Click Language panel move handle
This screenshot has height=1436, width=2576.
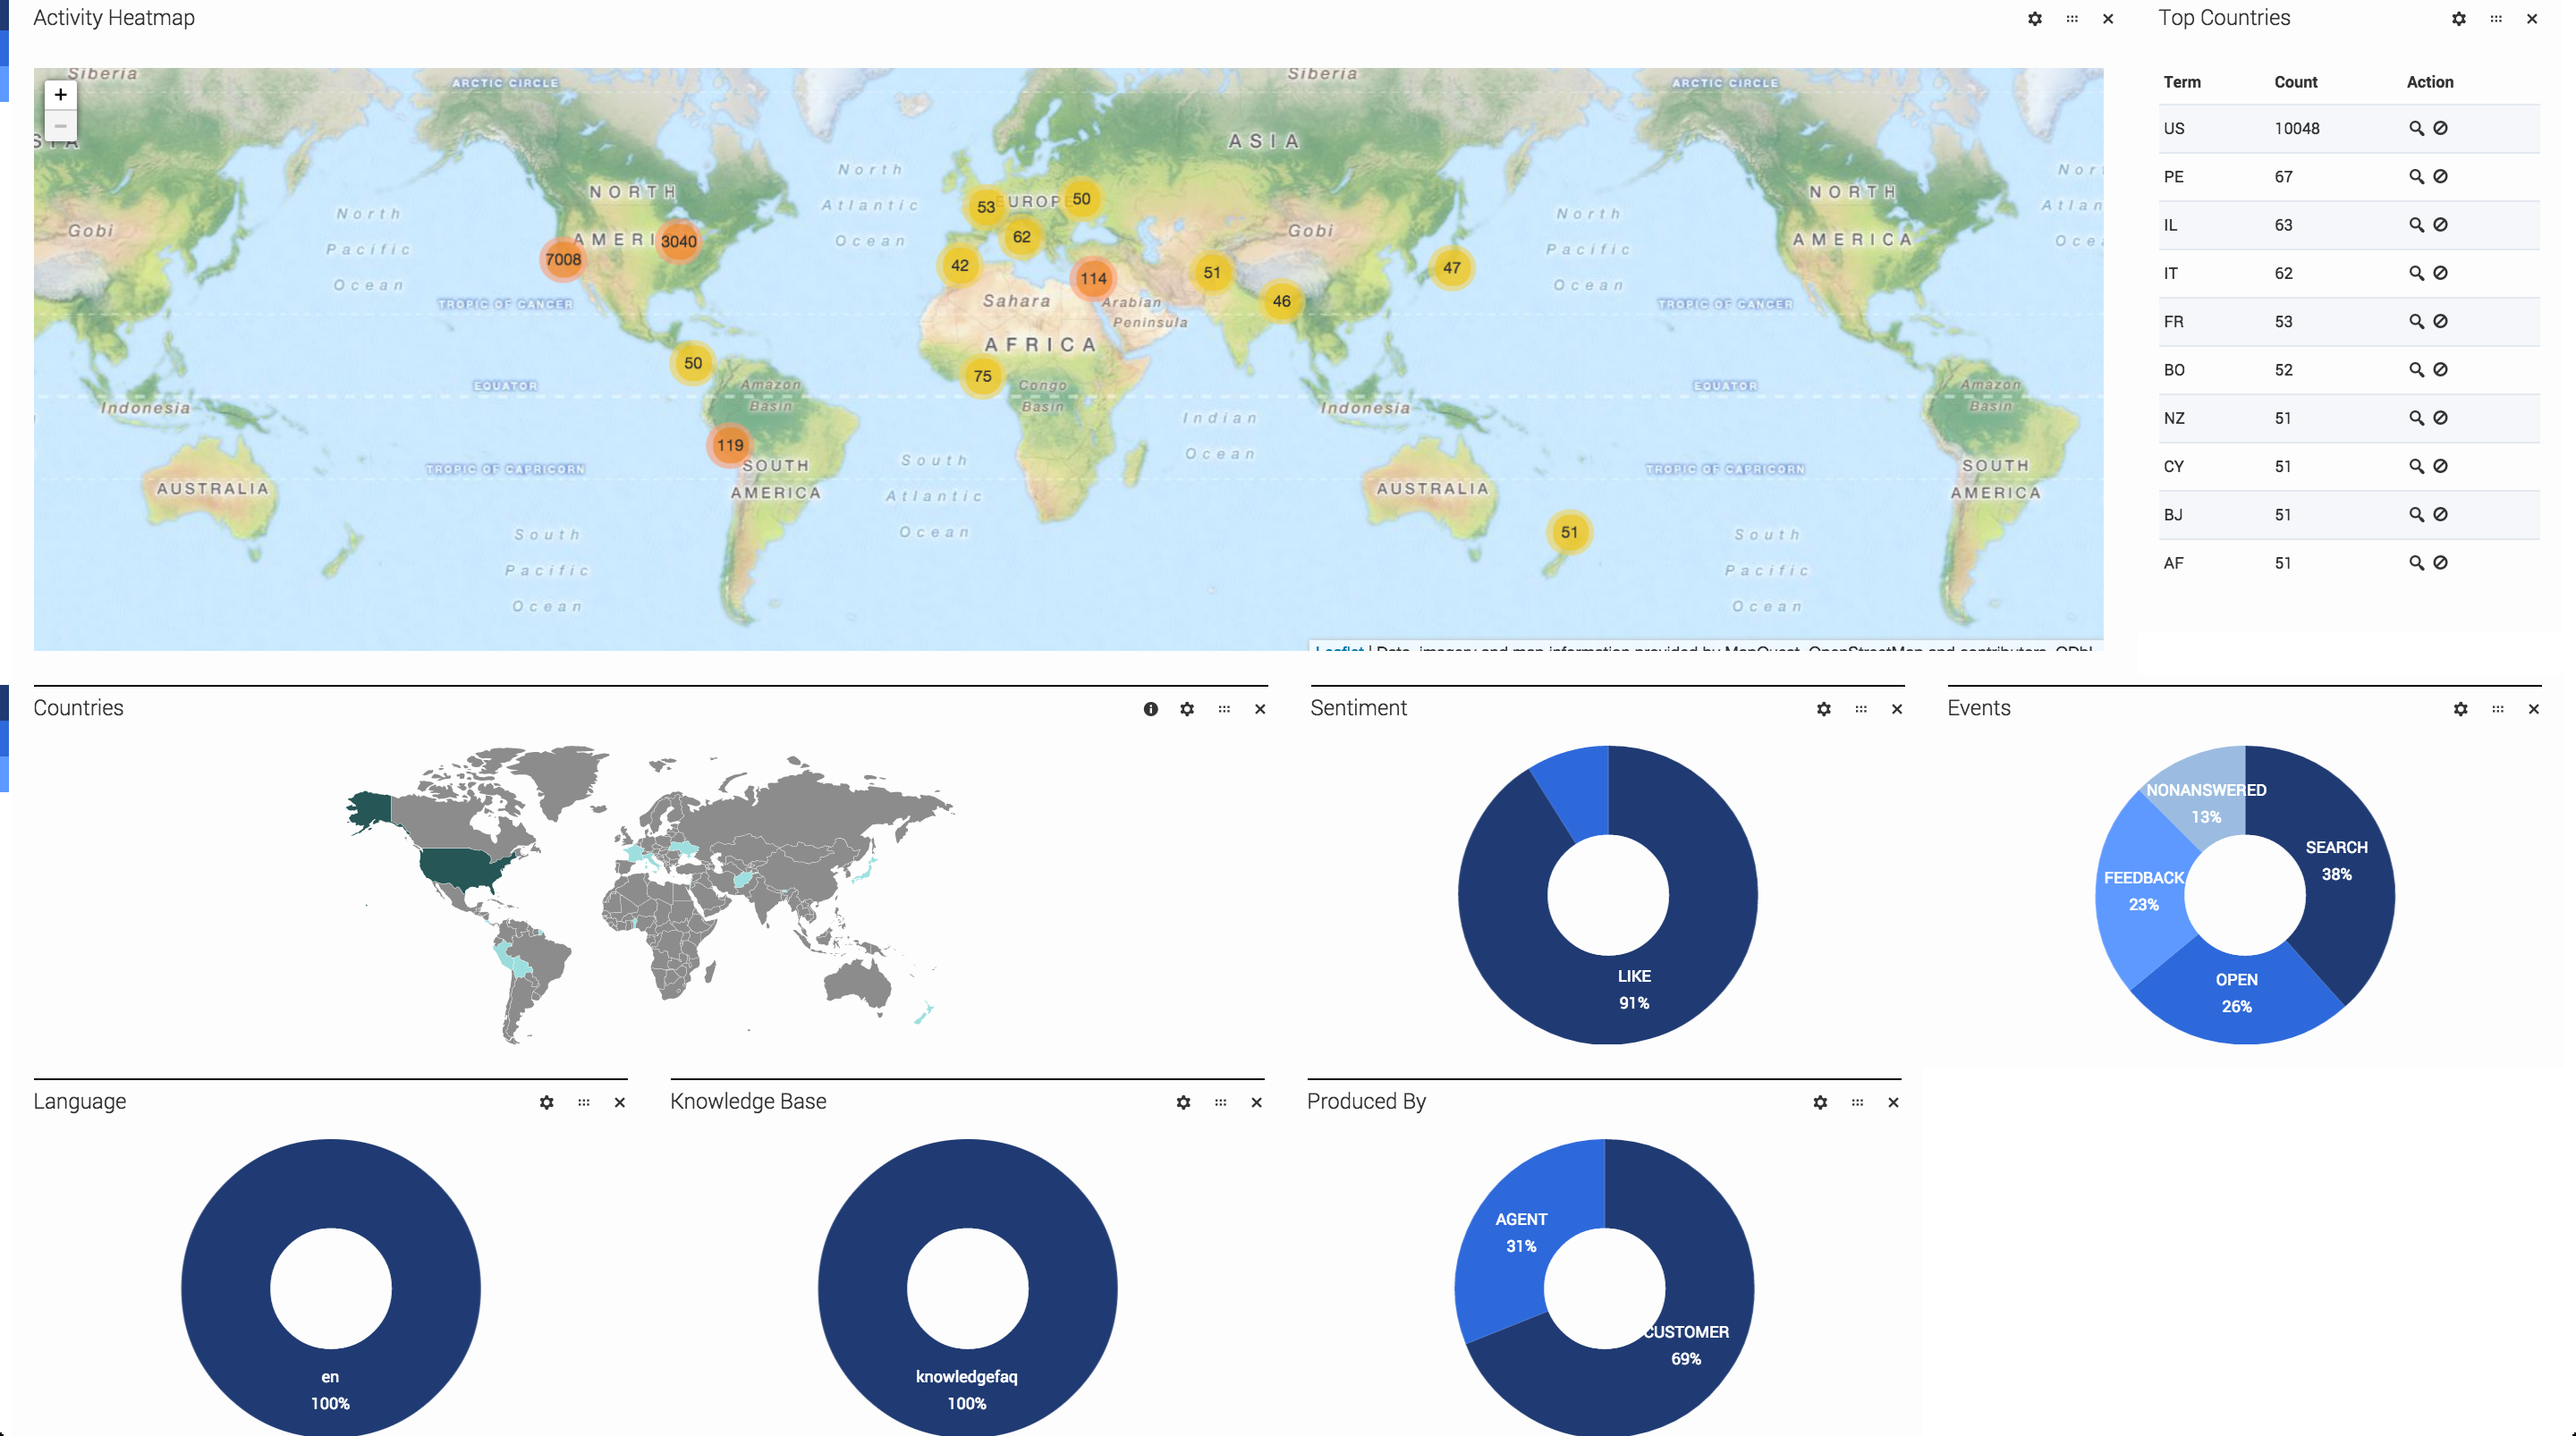(584, 1102)
